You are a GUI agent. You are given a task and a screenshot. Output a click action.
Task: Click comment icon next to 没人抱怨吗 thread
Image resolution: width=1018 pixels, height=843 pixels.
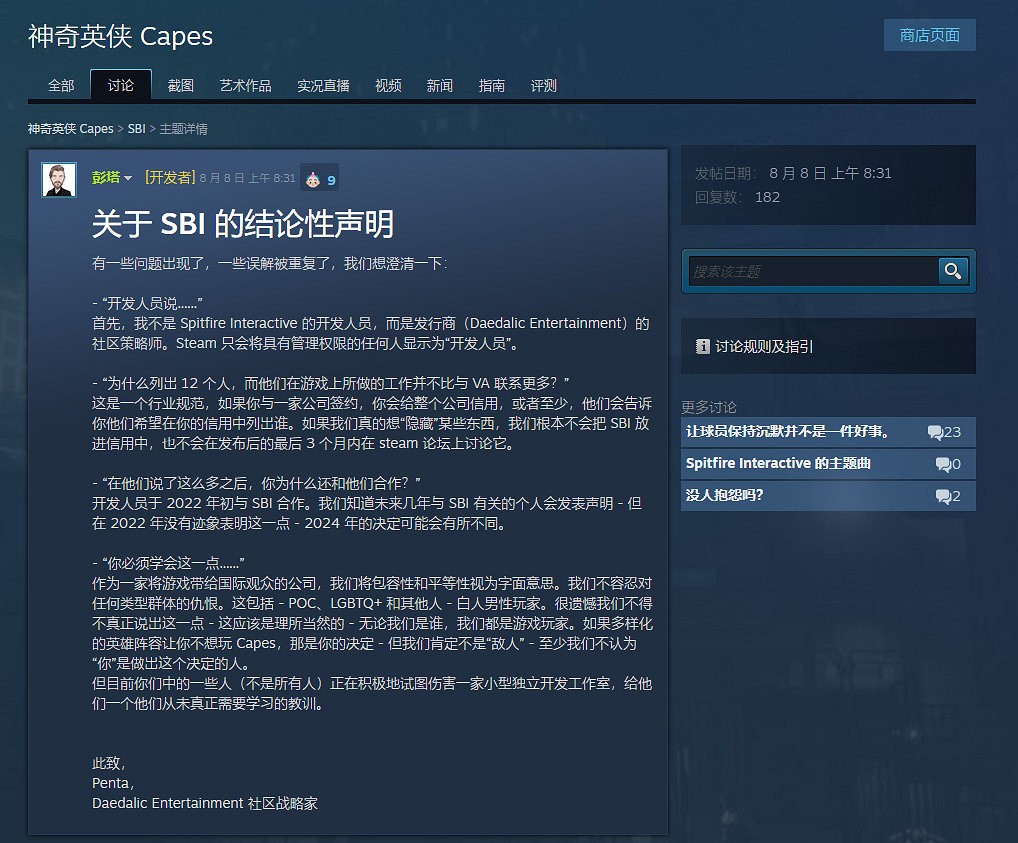click(x=943, y=494)
